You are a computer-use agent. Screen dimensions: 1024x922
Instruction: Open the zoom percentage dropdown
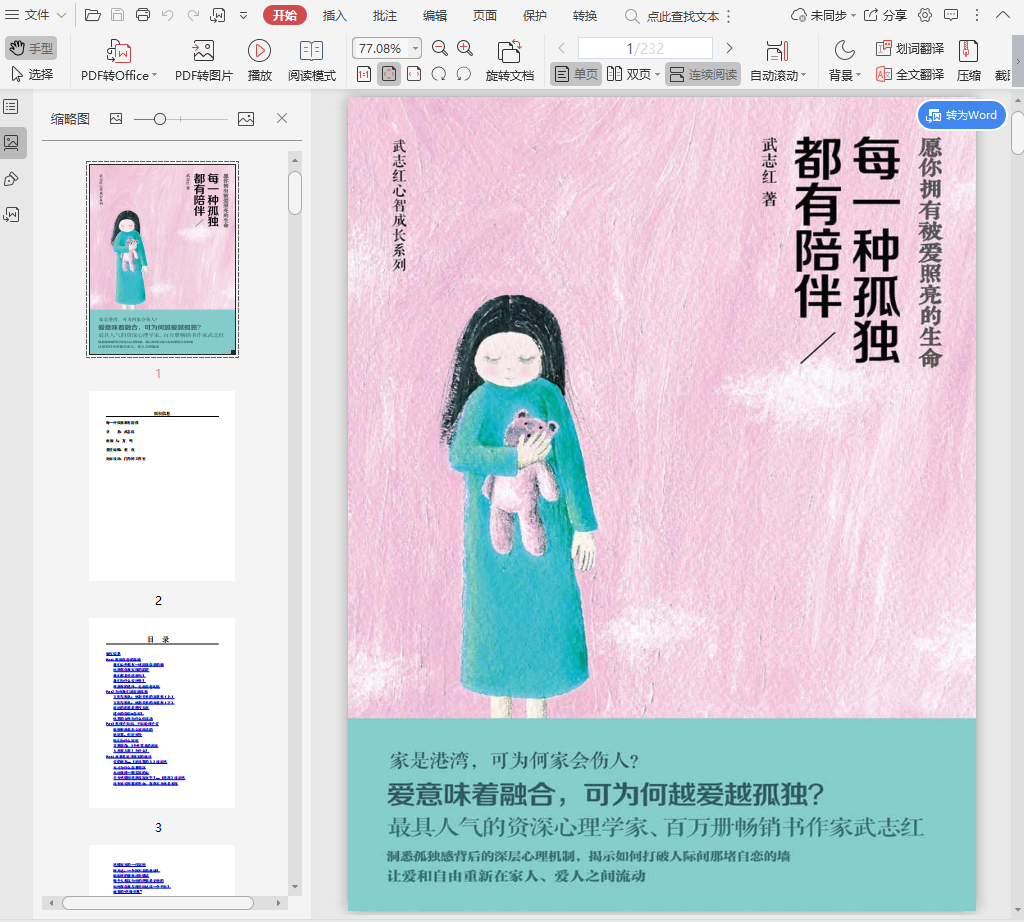click(x=415, y=48)
